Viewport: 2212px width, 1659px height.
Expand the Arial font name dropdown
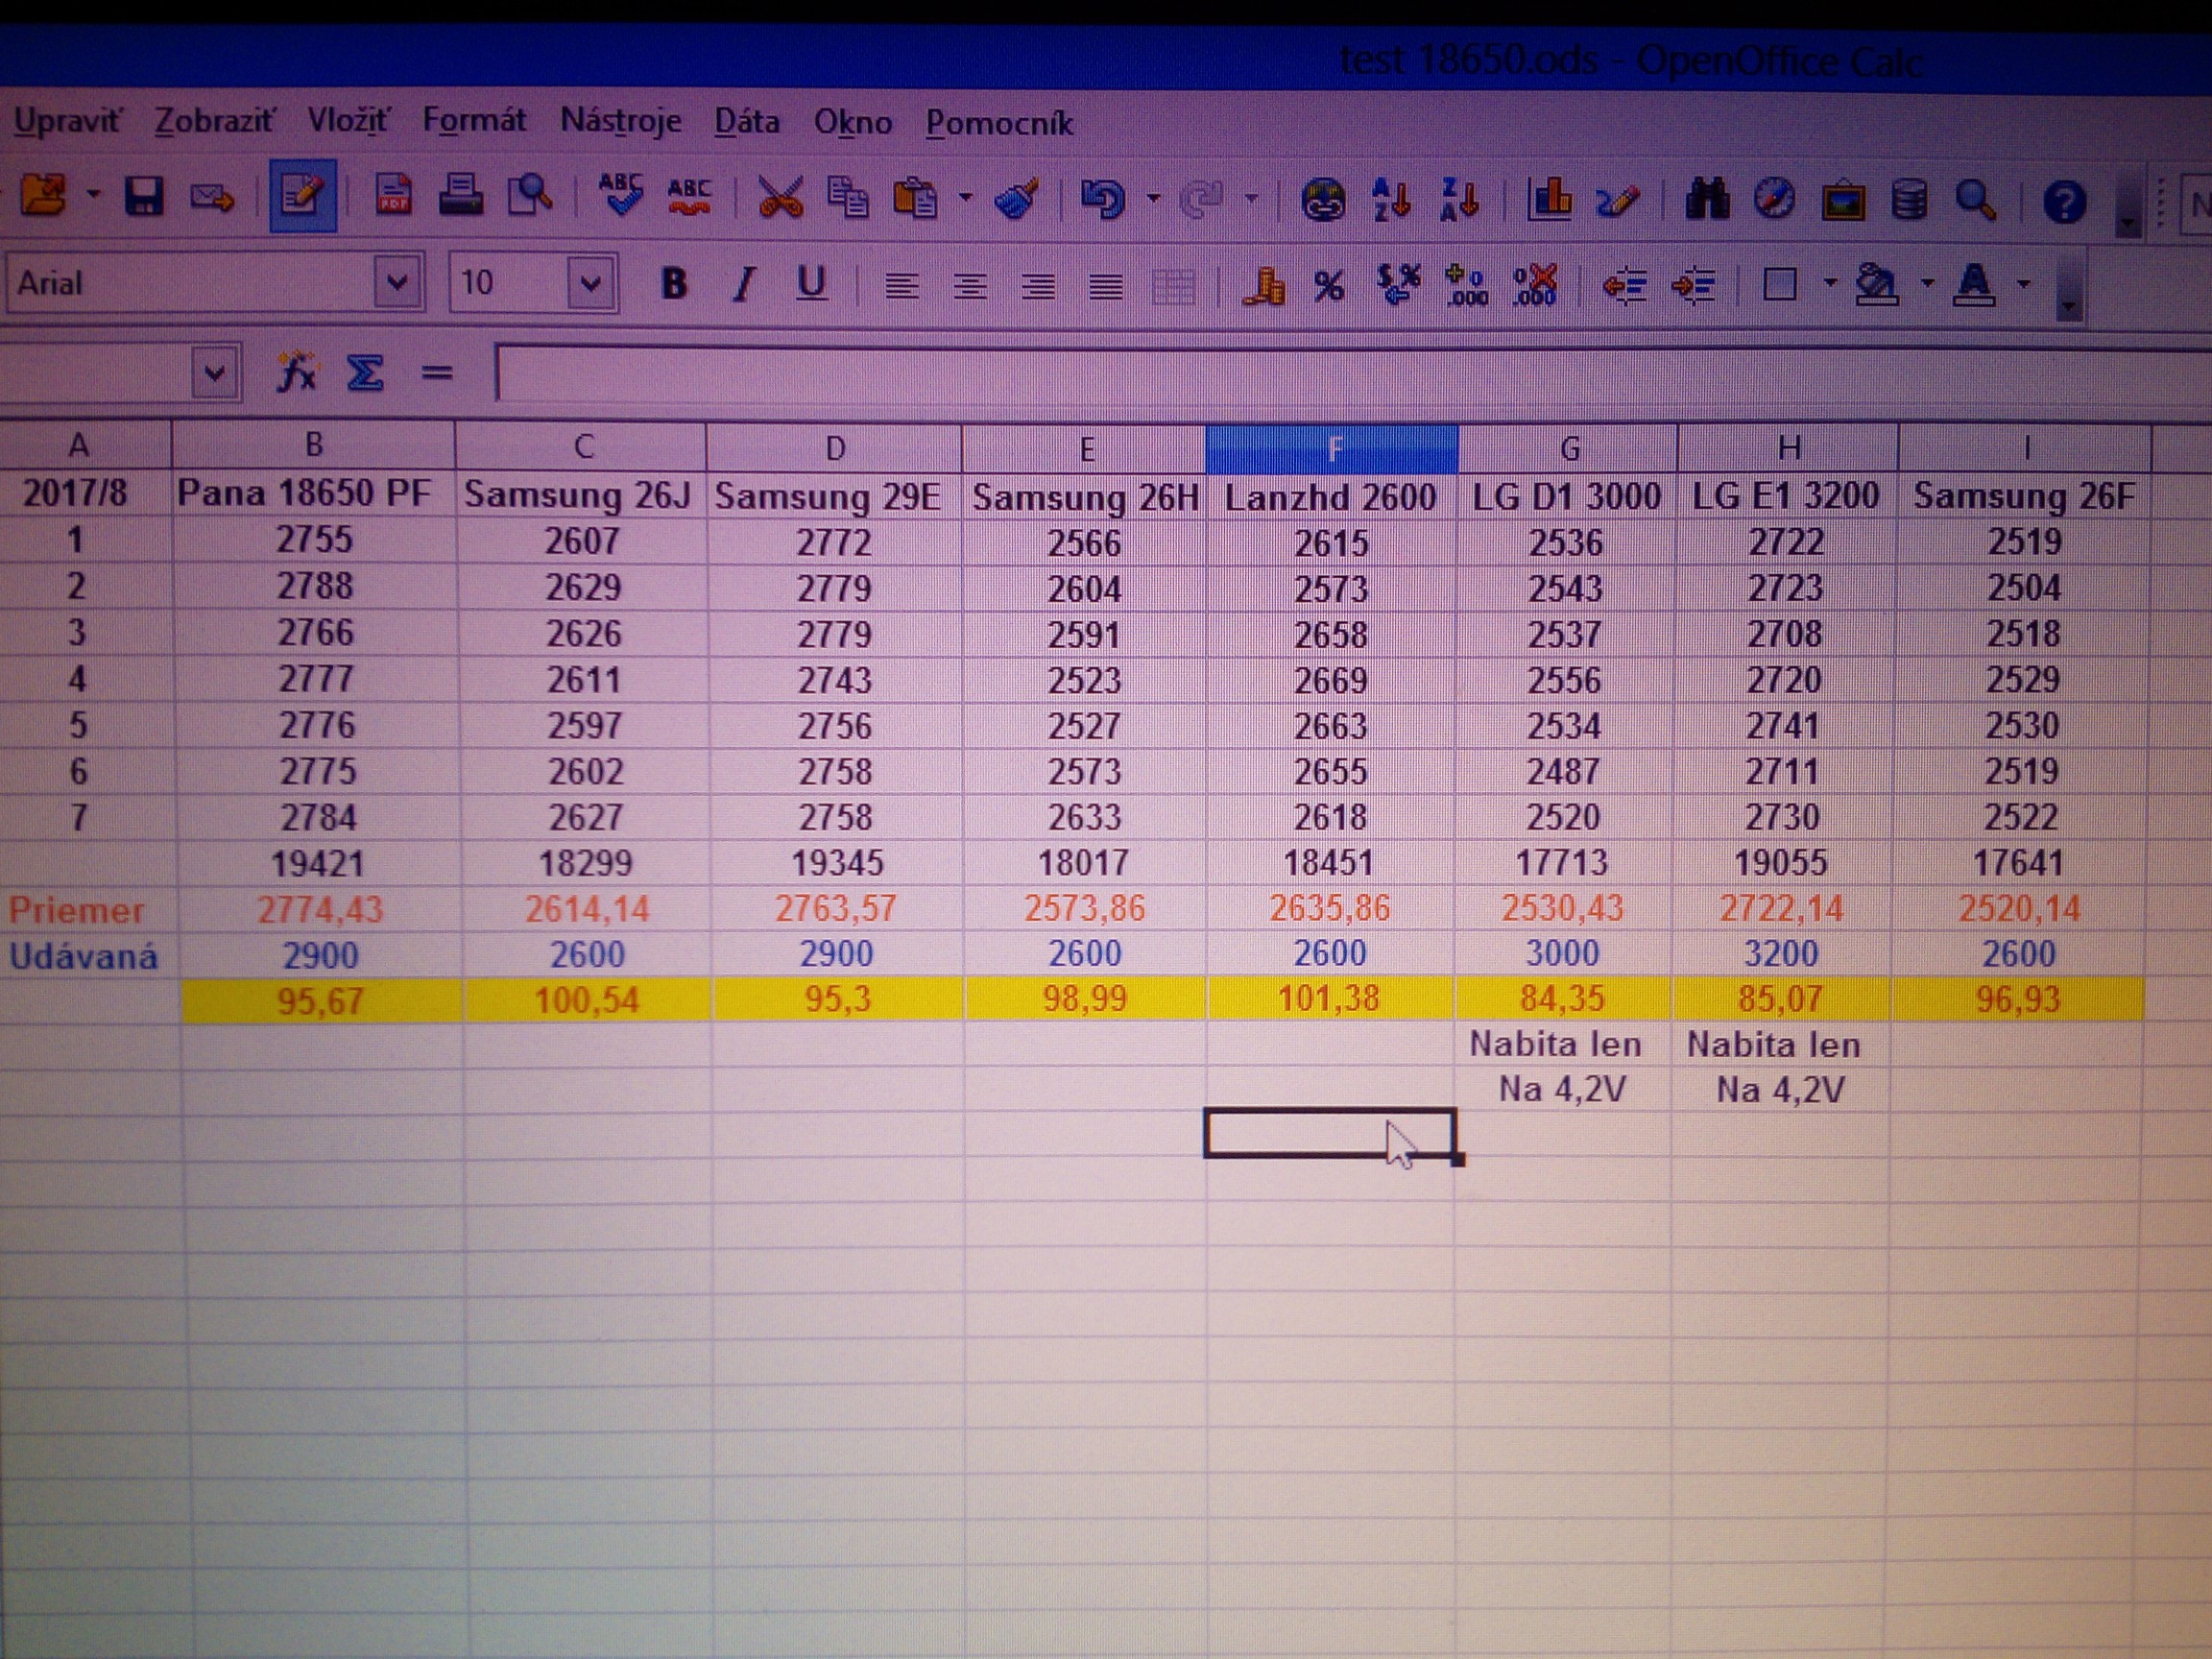point(397,284)
